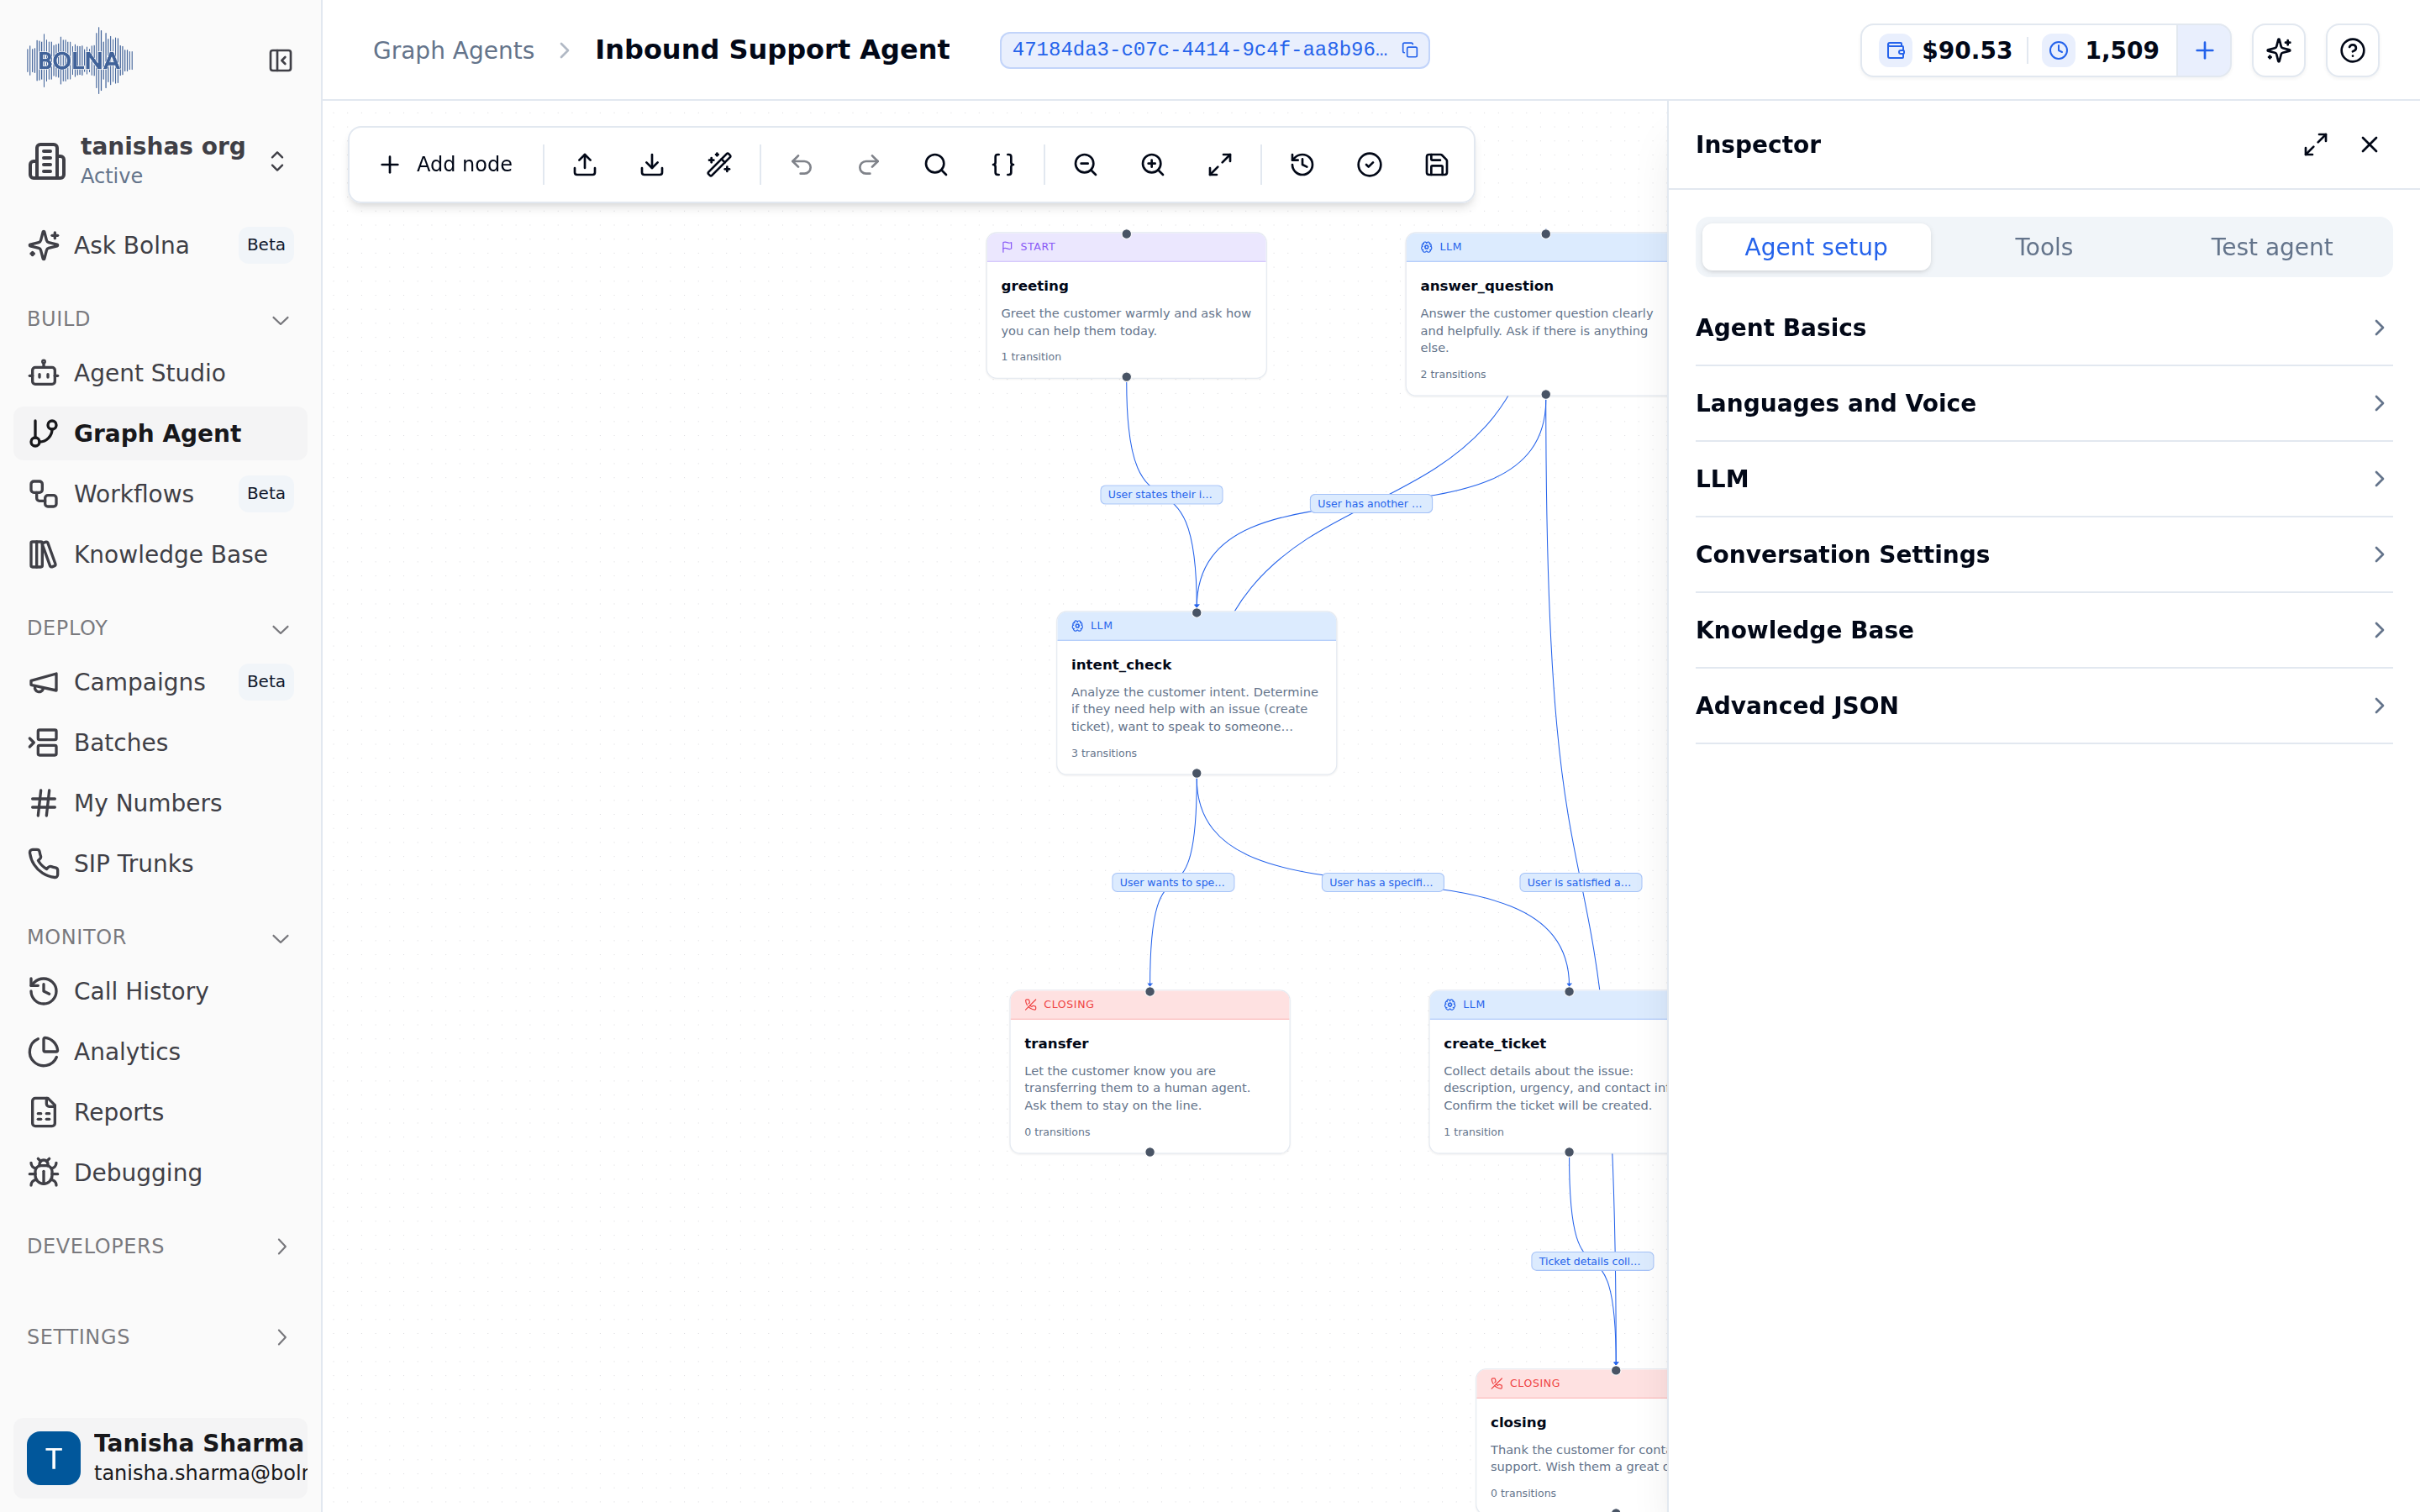The height and width of the screenshot is (1512, 2420).
Task: Expand the Conversation Settings section
Action: tap(2044, 554)
